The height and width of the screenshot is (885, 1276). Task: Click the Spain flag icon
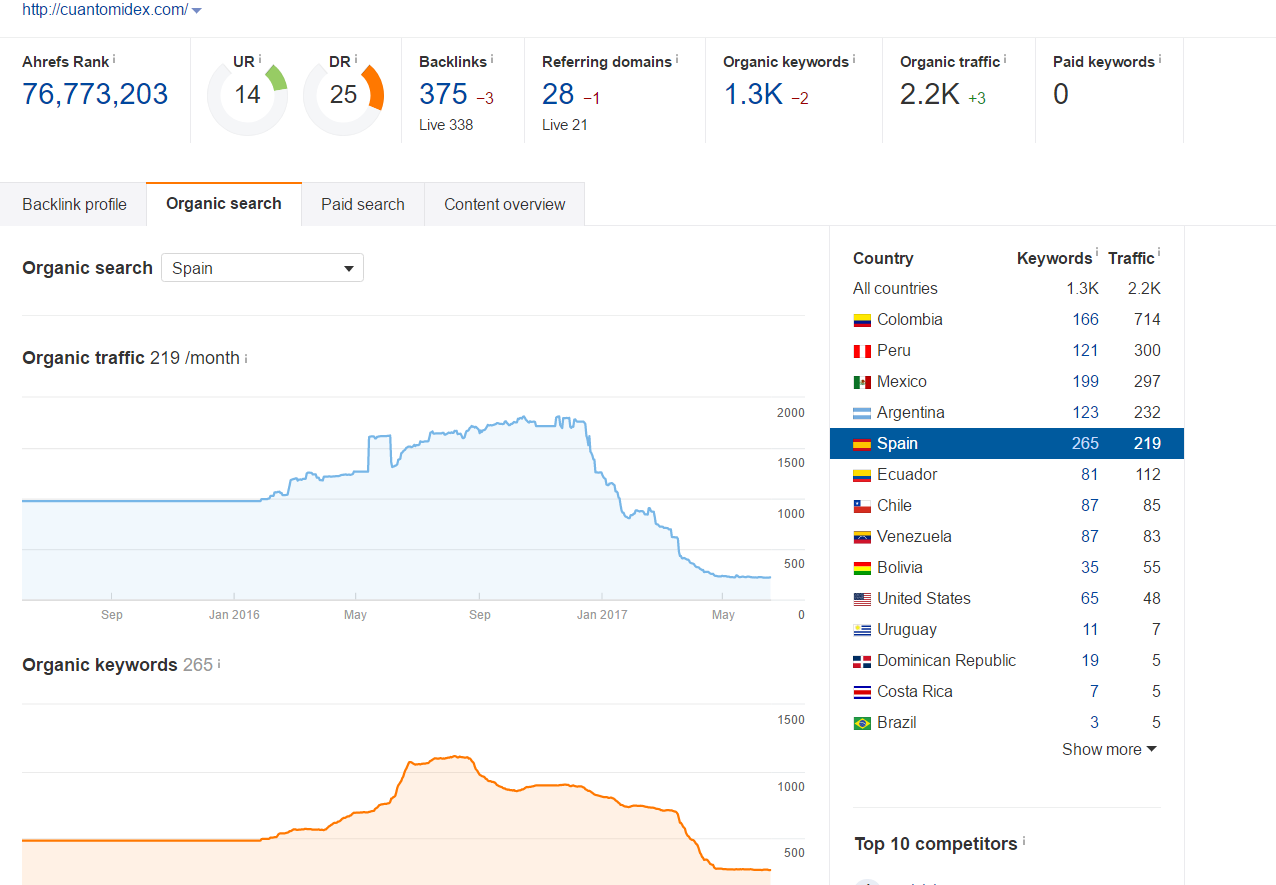pos(862,444)
